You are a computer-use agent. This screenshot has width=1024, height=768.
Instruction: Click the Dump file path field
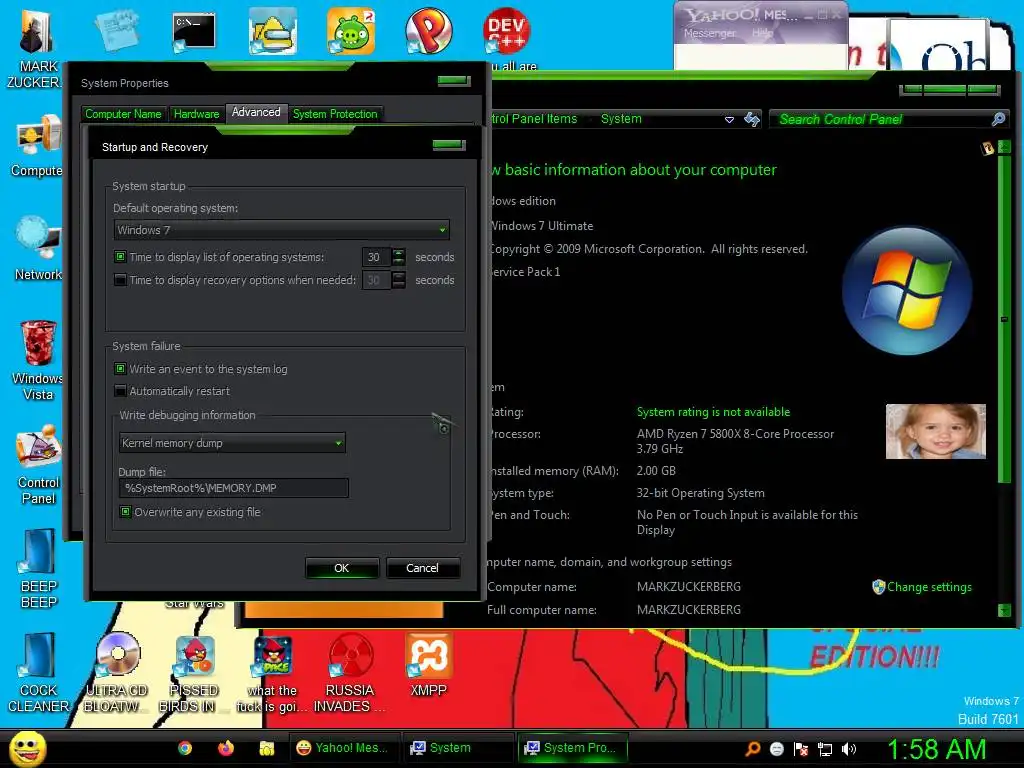click(x=234, y=488)
